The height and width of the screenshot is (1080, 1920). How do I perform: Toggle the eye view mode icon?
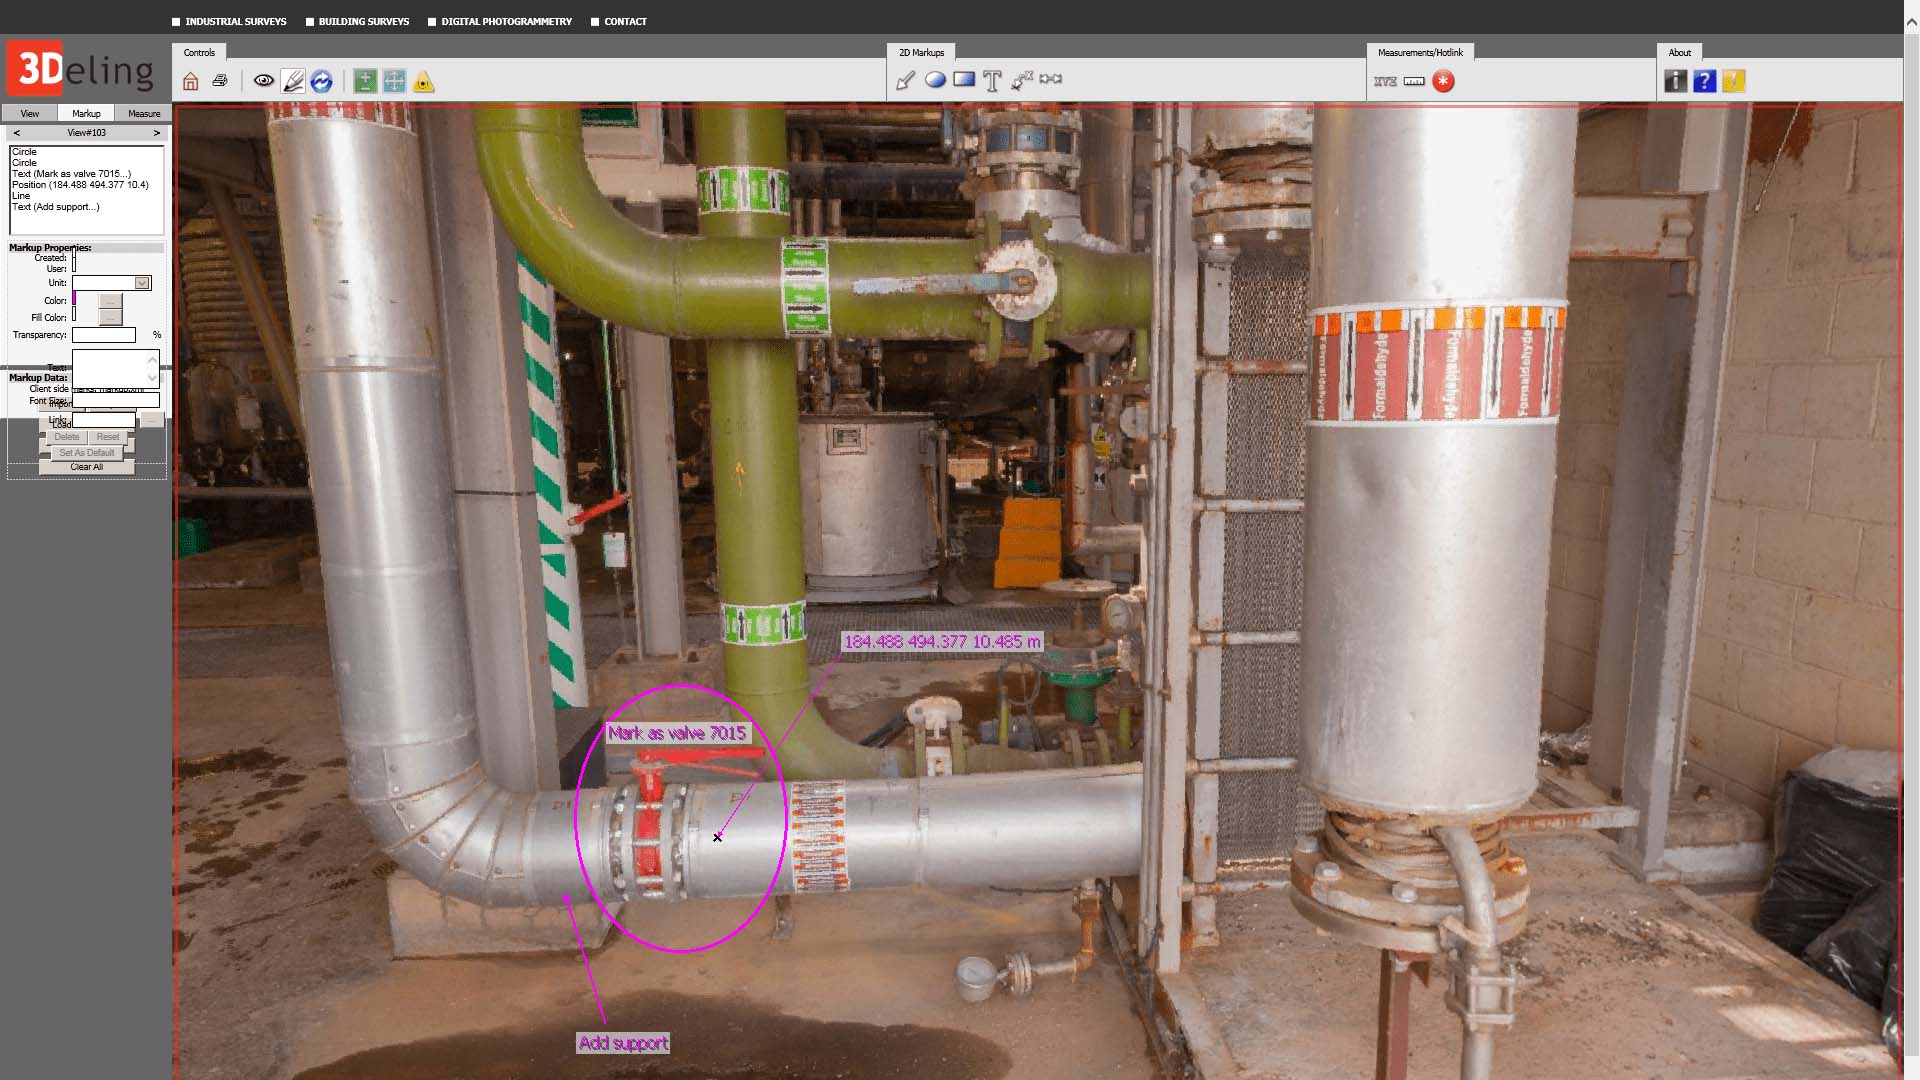263,81
